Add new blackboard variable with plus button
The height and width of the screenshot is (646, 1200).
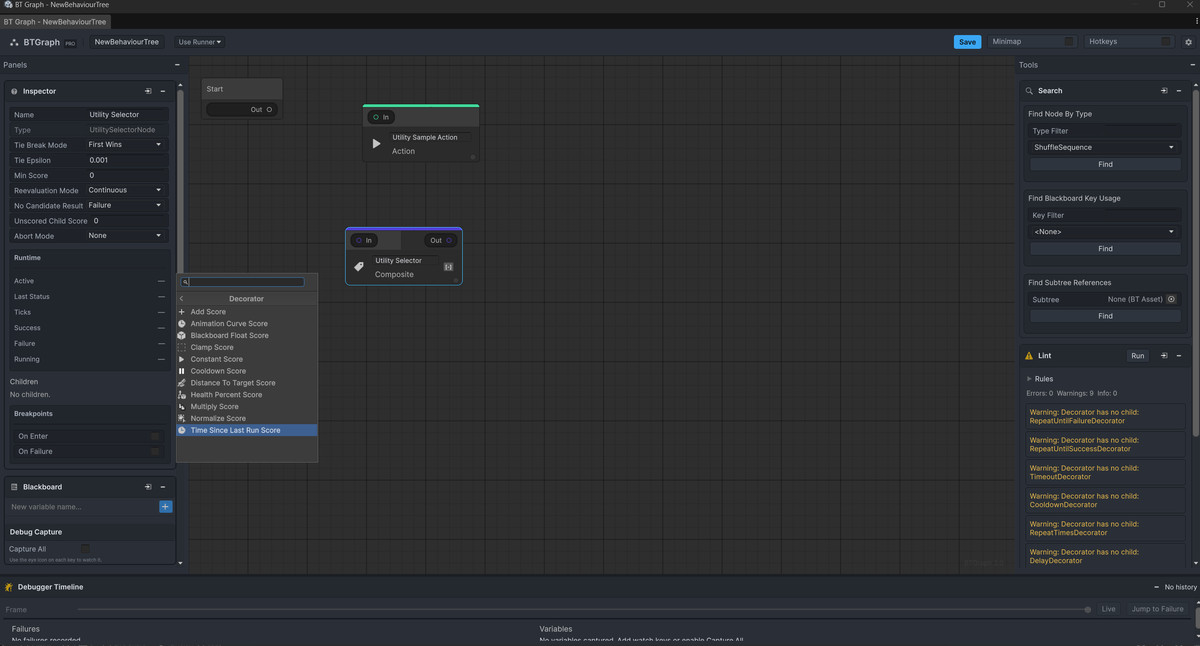(166, 507)
